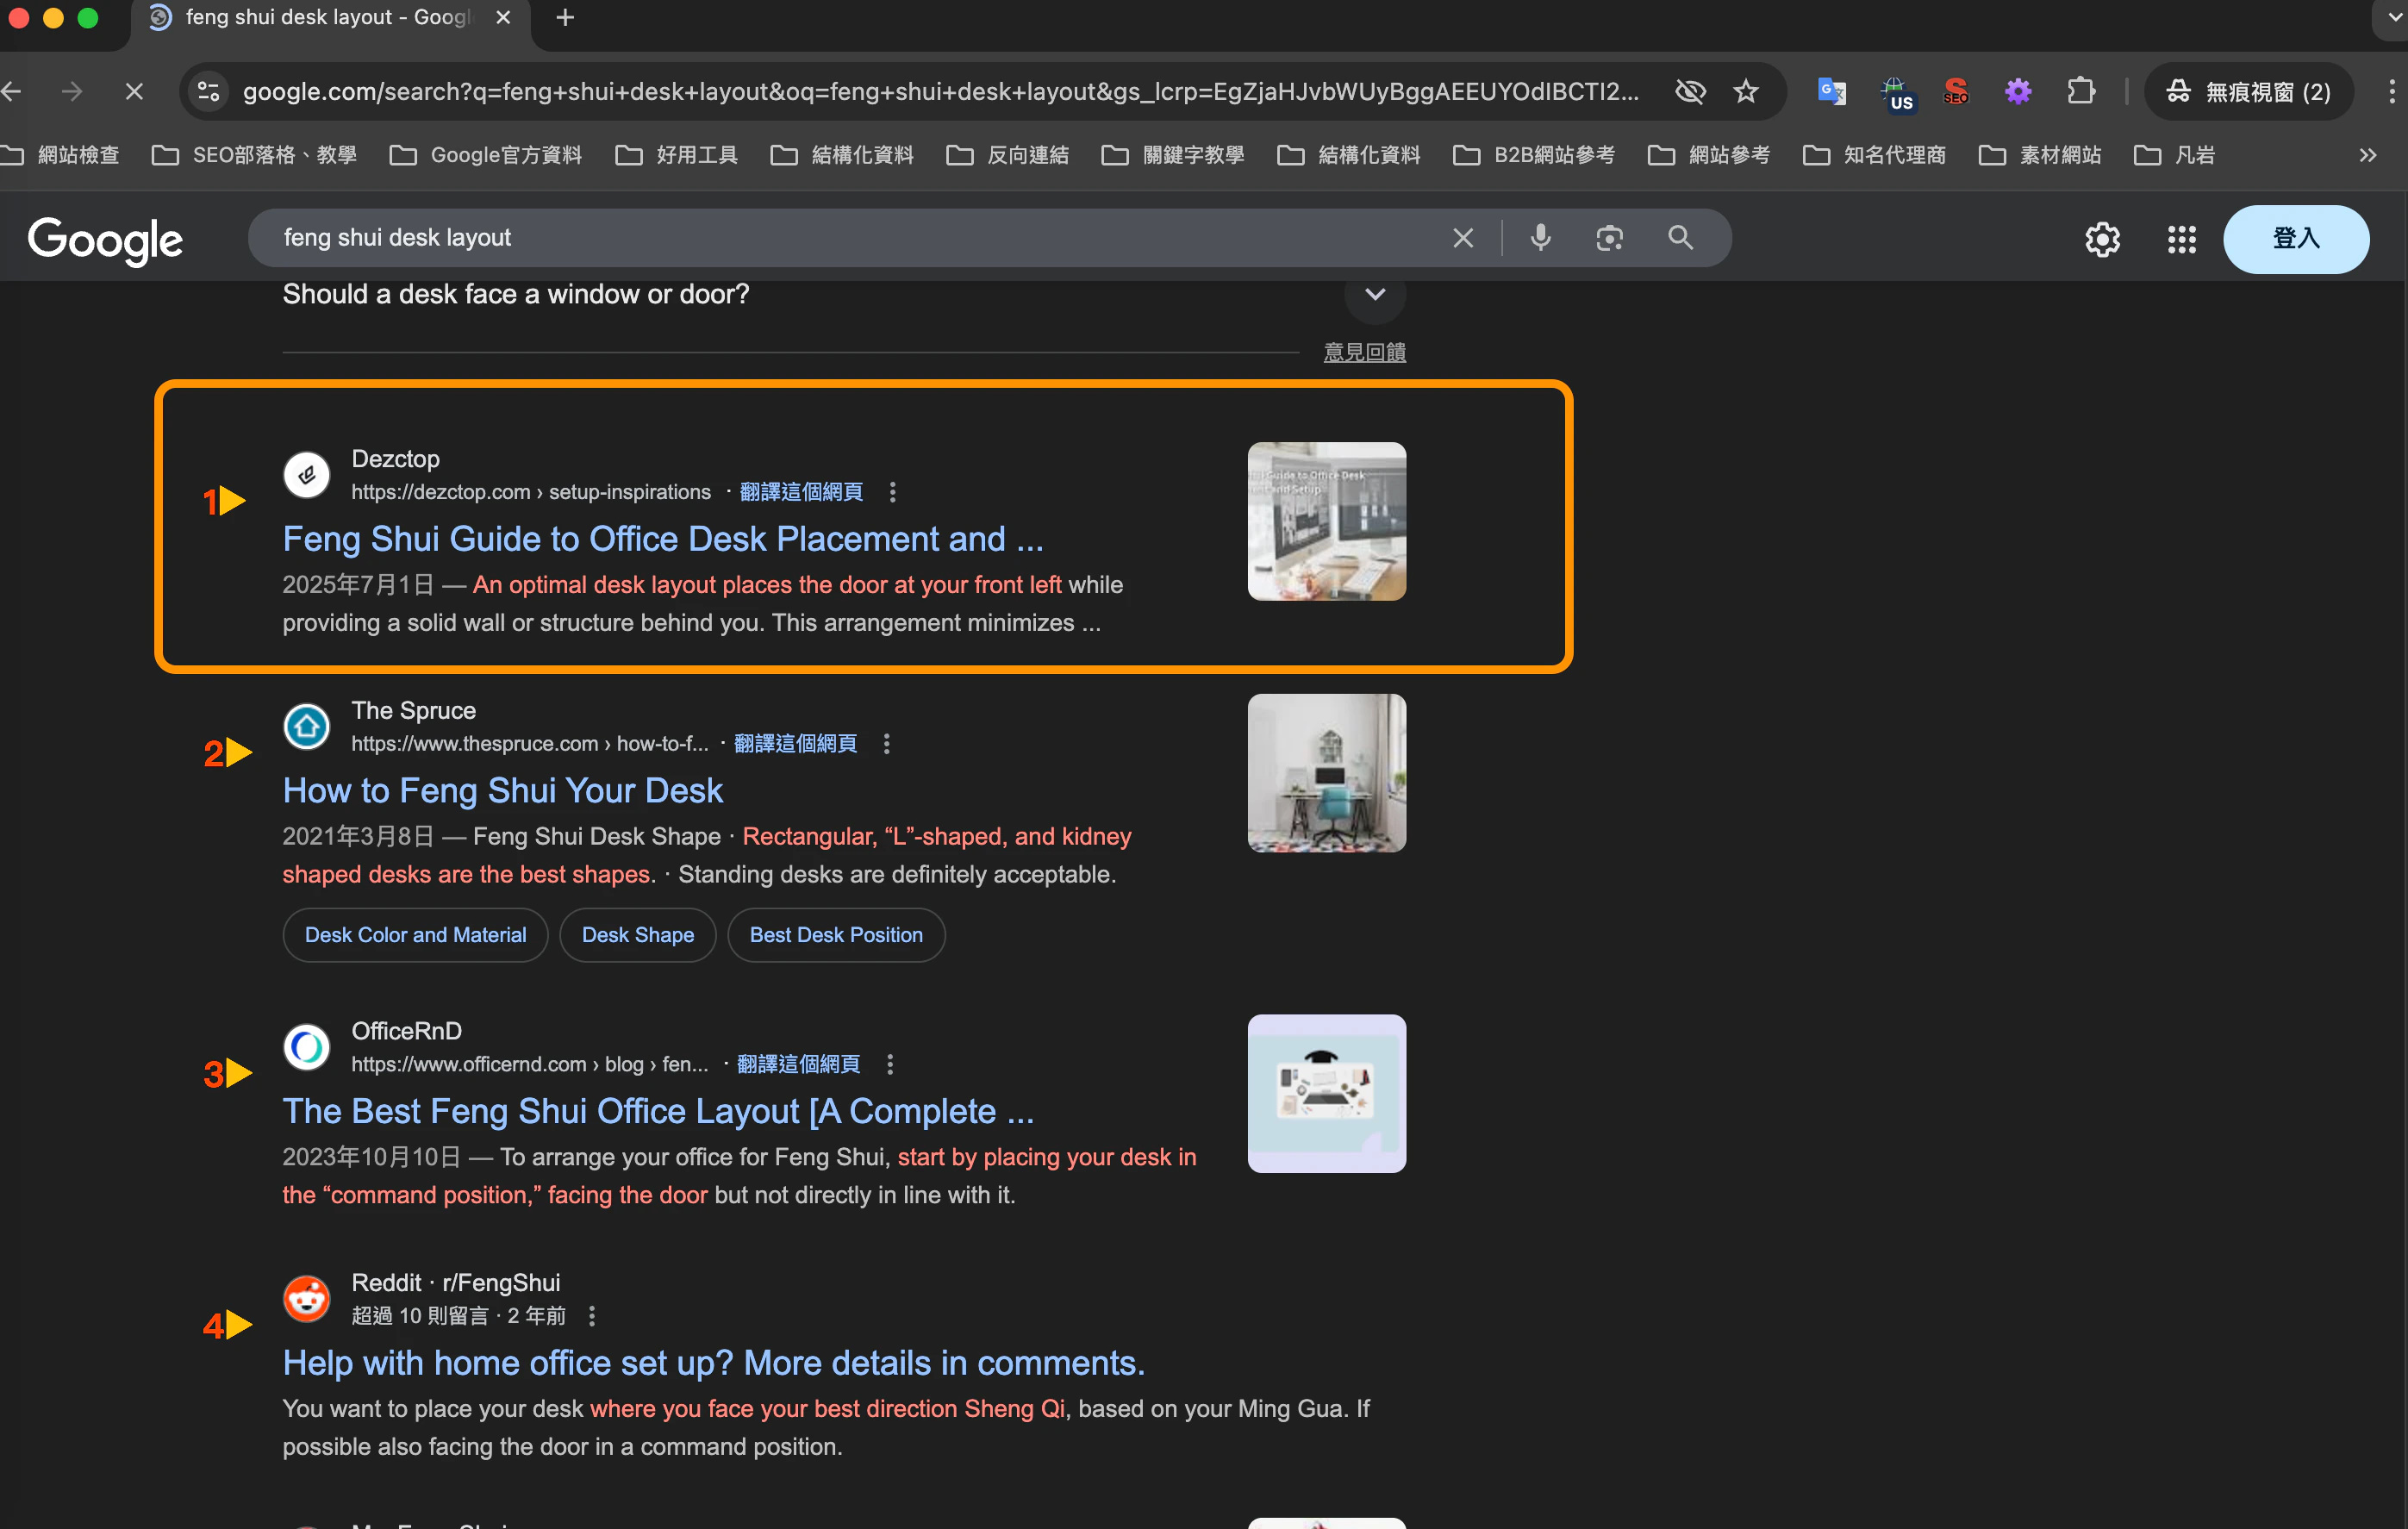Open Google search settings gear
The image size is (2408, 1529).
(x=2102, y=240)
